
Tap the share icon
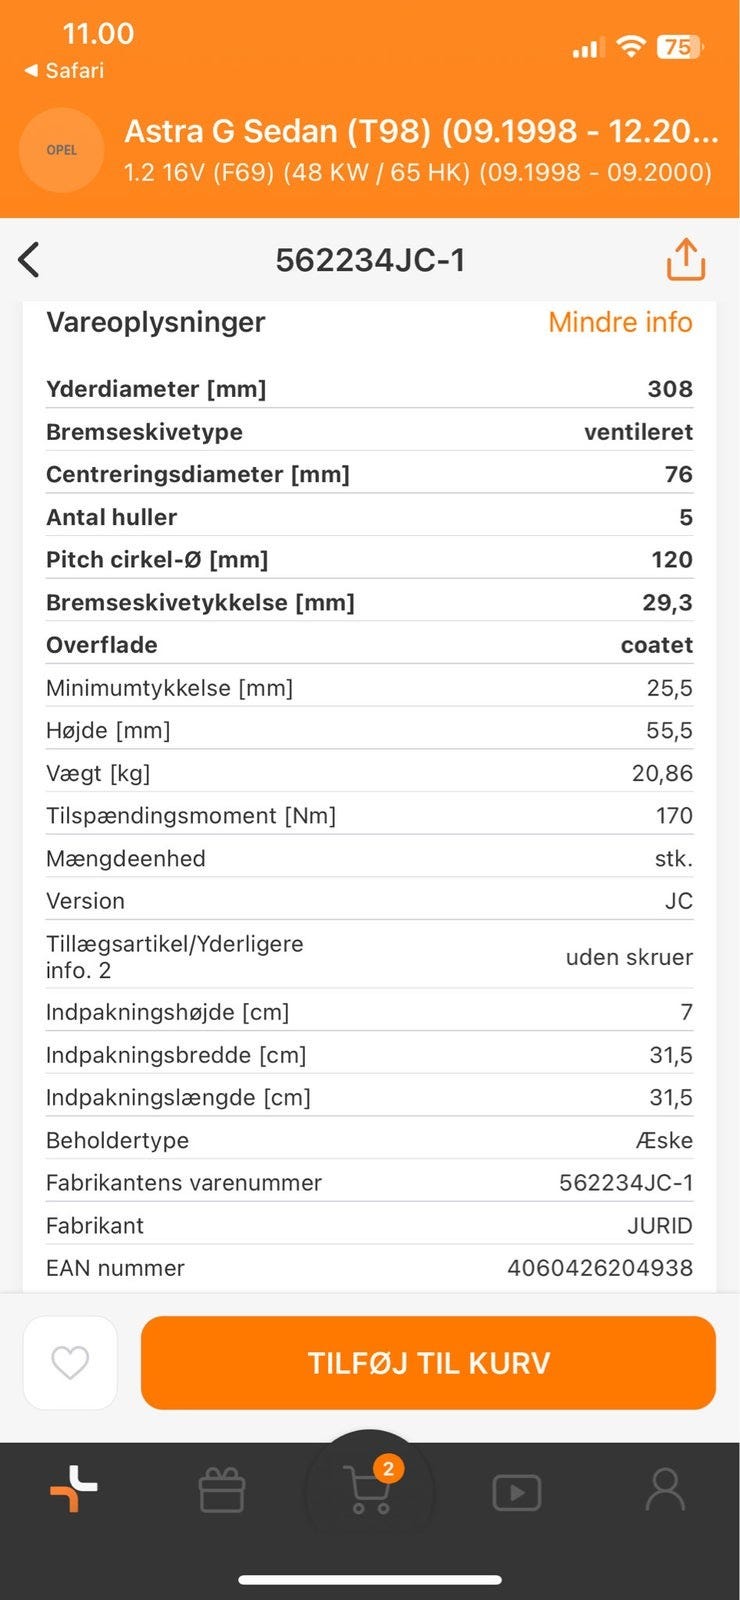[x=685, y=260]
